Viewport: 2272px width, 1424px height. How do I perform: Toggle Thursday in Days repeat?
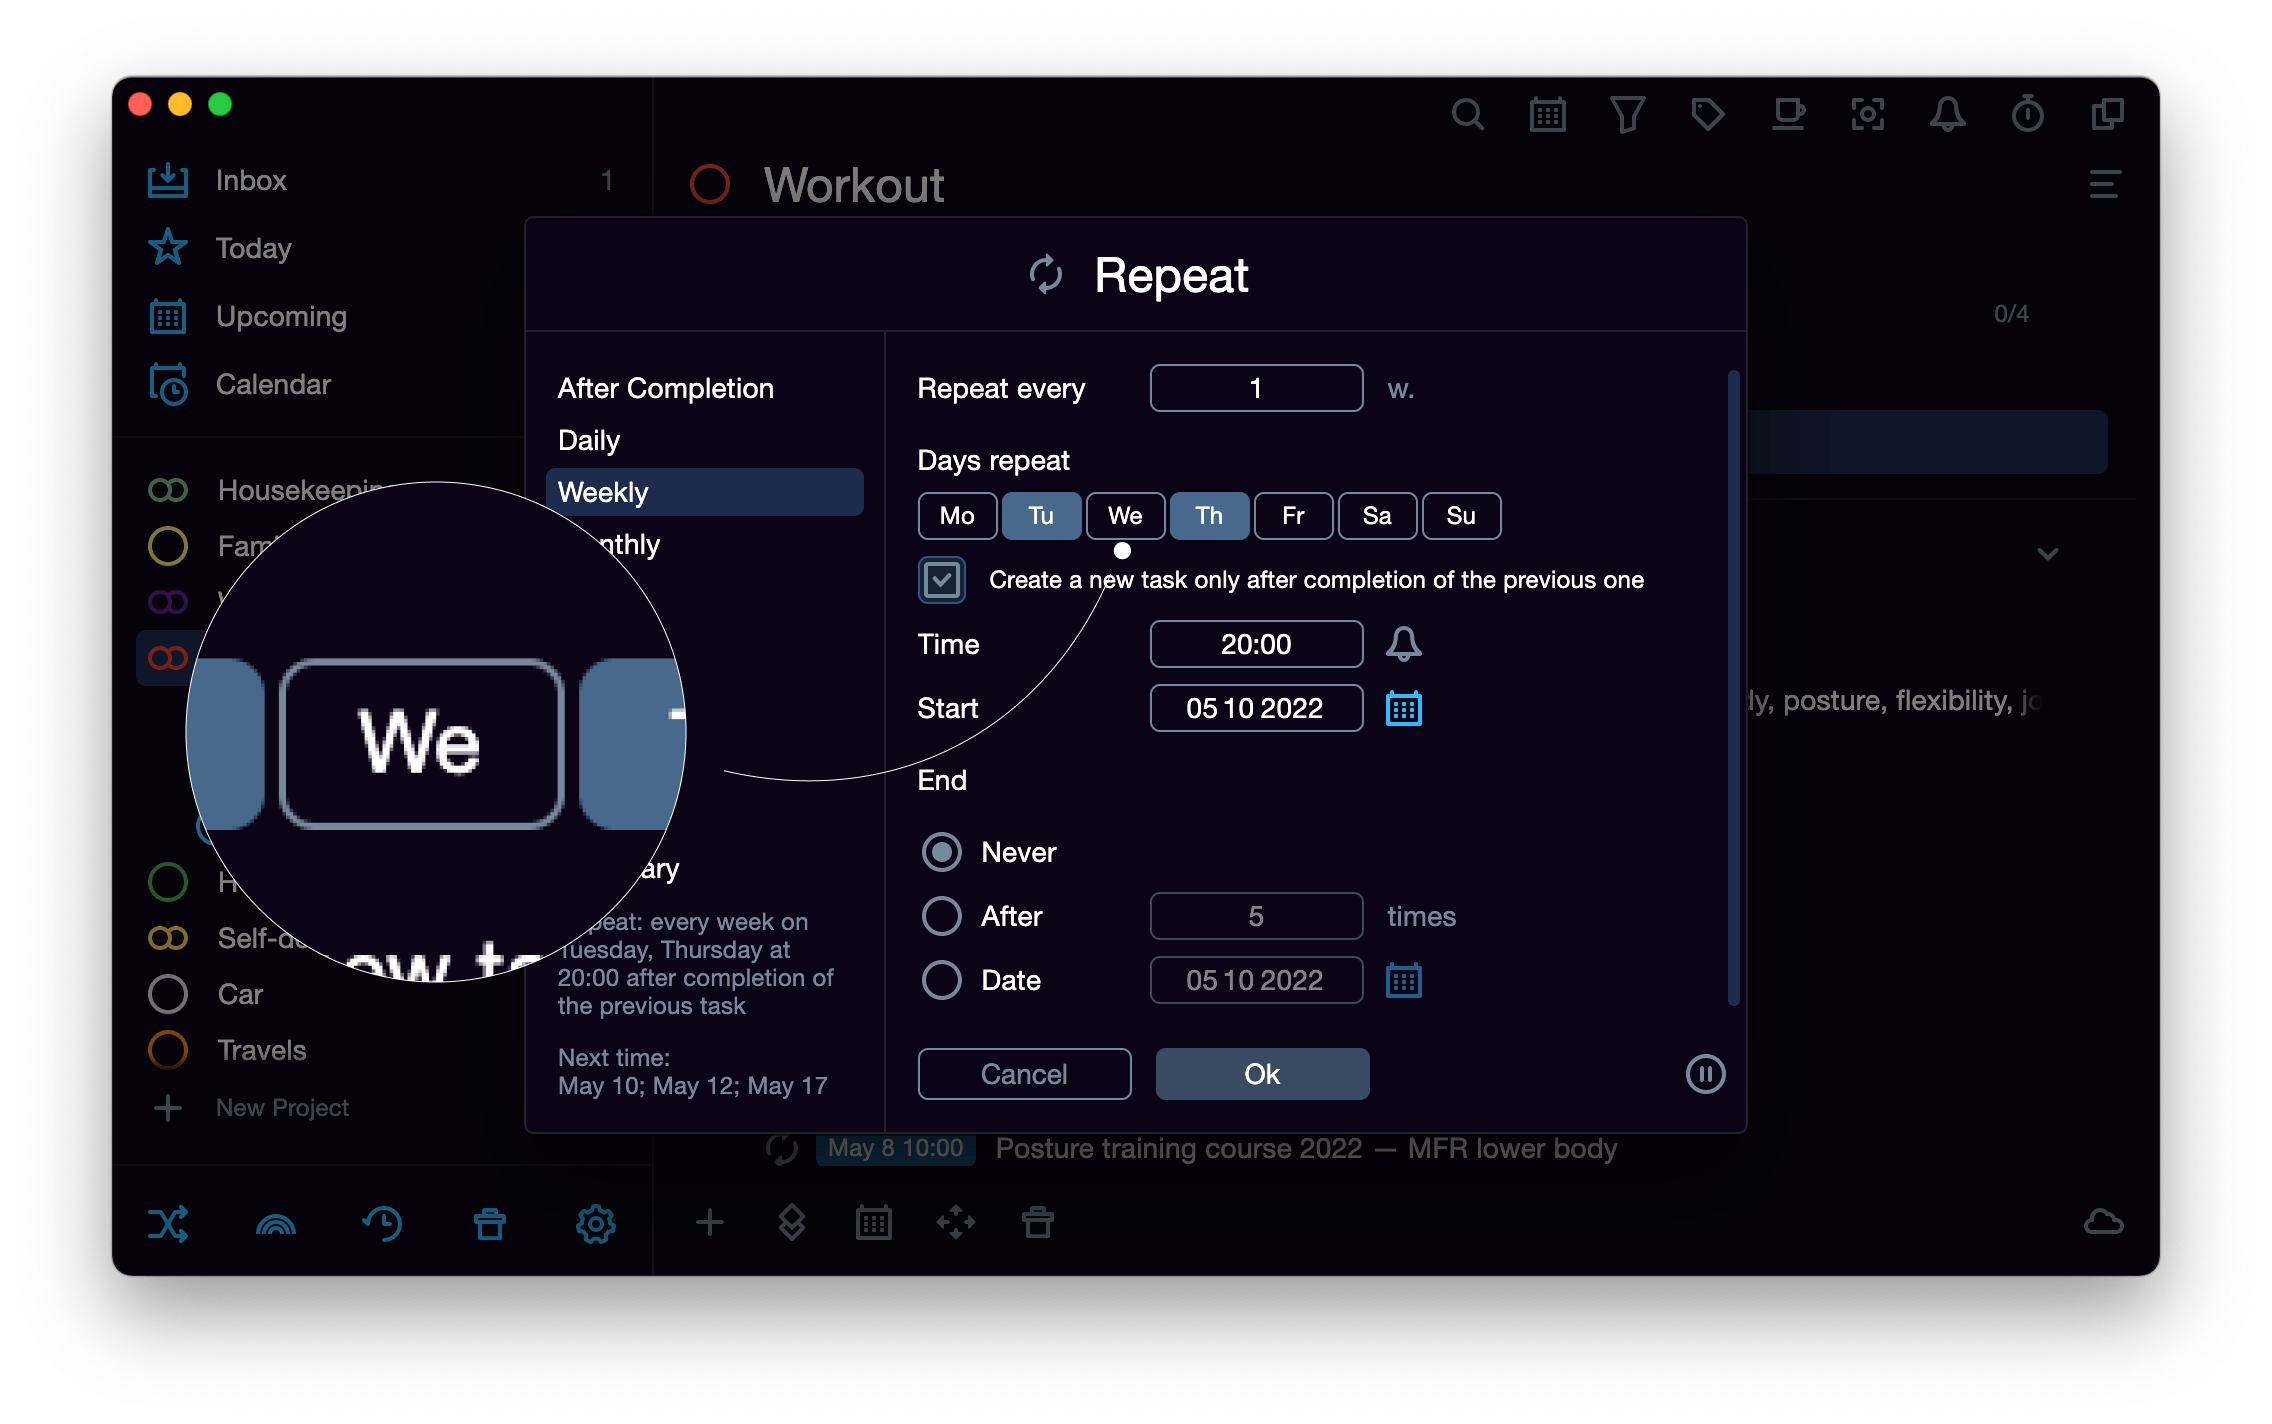(x=1209, y=516)
